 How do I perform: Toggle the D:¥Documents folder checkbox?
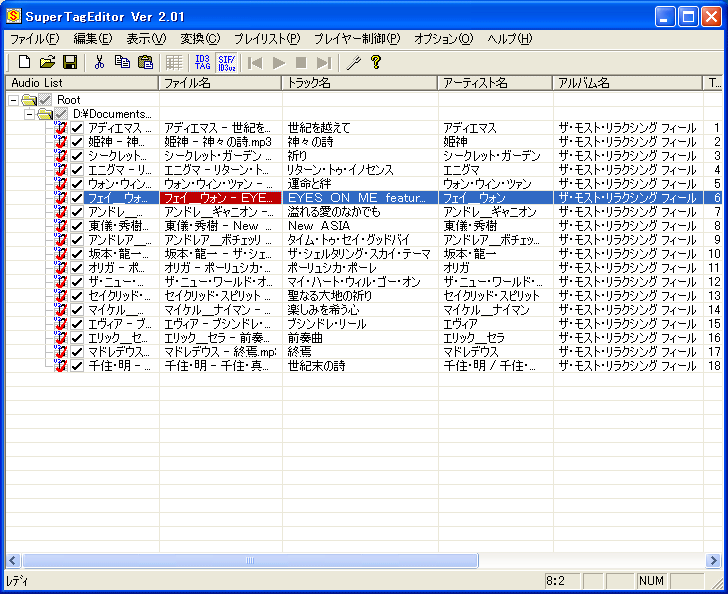[61, 113]
